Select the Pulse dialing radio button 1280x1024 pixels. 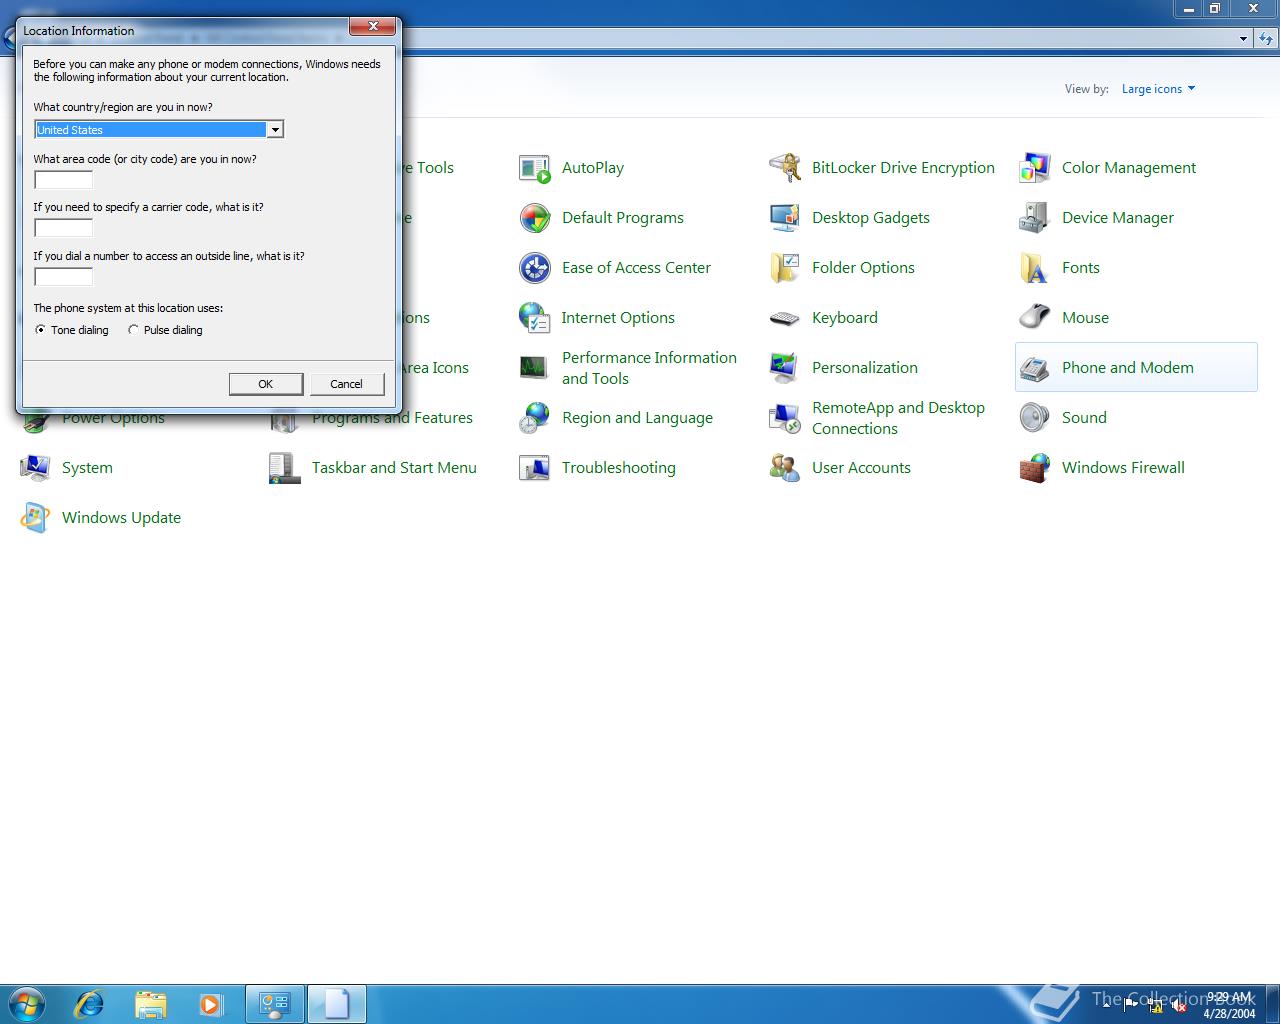(166, 330)
